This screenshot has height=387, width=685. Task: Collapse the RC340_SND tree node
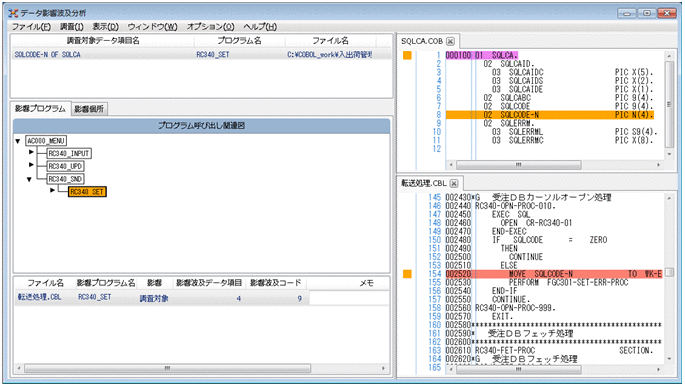pyautogui.click(x=29, y=179)
